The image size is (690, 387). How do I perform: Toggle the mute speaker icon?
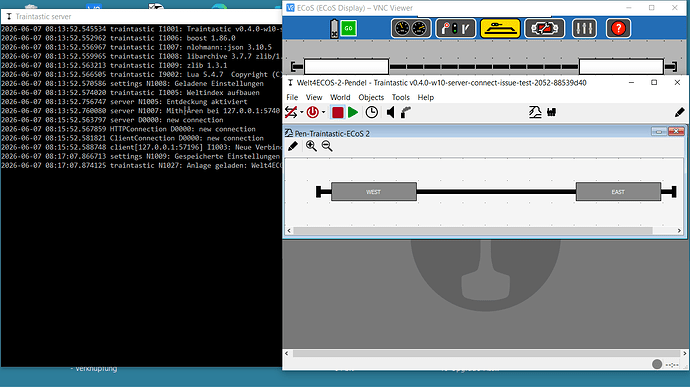(x=390, y=112)
